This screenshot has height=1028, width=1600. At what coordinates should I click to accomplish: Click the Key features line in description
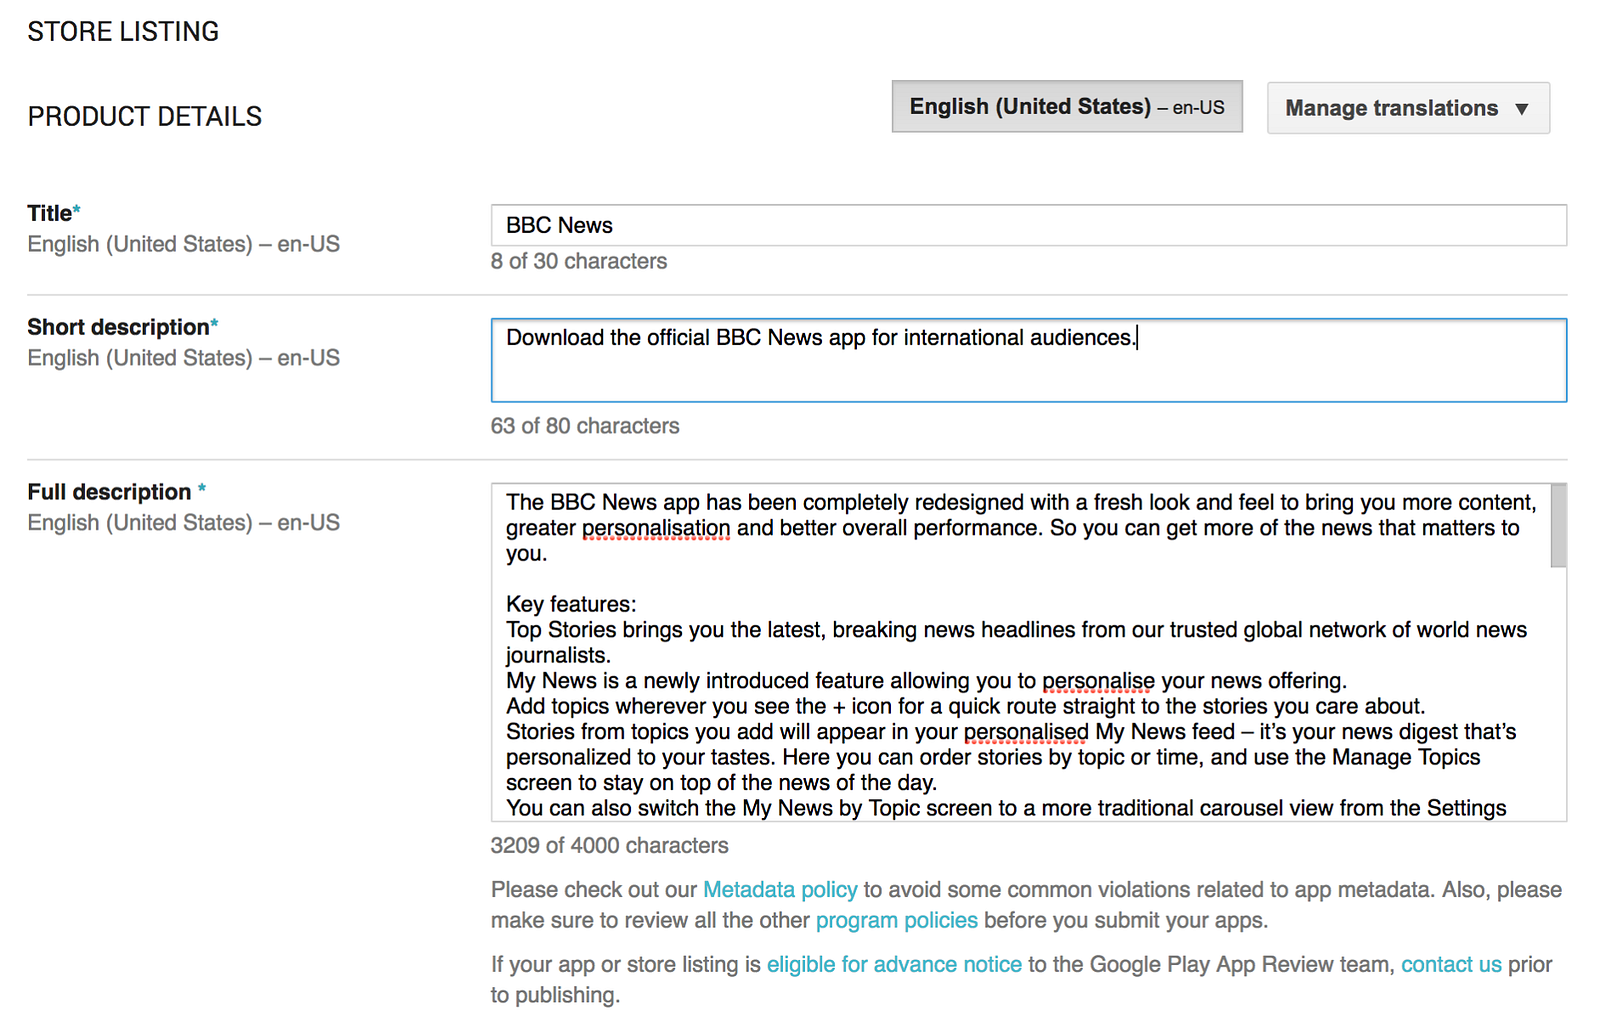click(x=571, y=604)
